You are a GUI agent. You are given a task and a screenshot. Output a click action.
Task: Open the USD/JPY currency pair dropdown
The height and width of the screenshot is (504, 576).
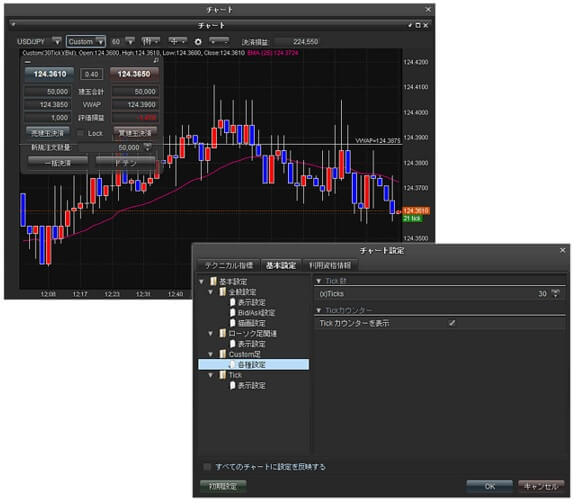tap(57, 41)
